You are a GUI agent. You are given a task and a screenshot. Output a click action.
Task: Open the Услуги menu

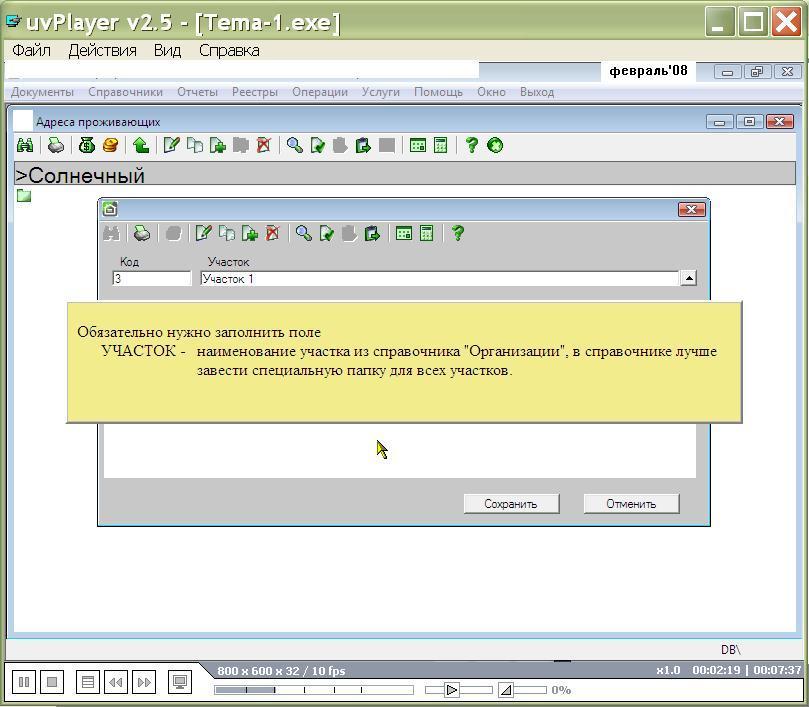[x=381, y=92]
